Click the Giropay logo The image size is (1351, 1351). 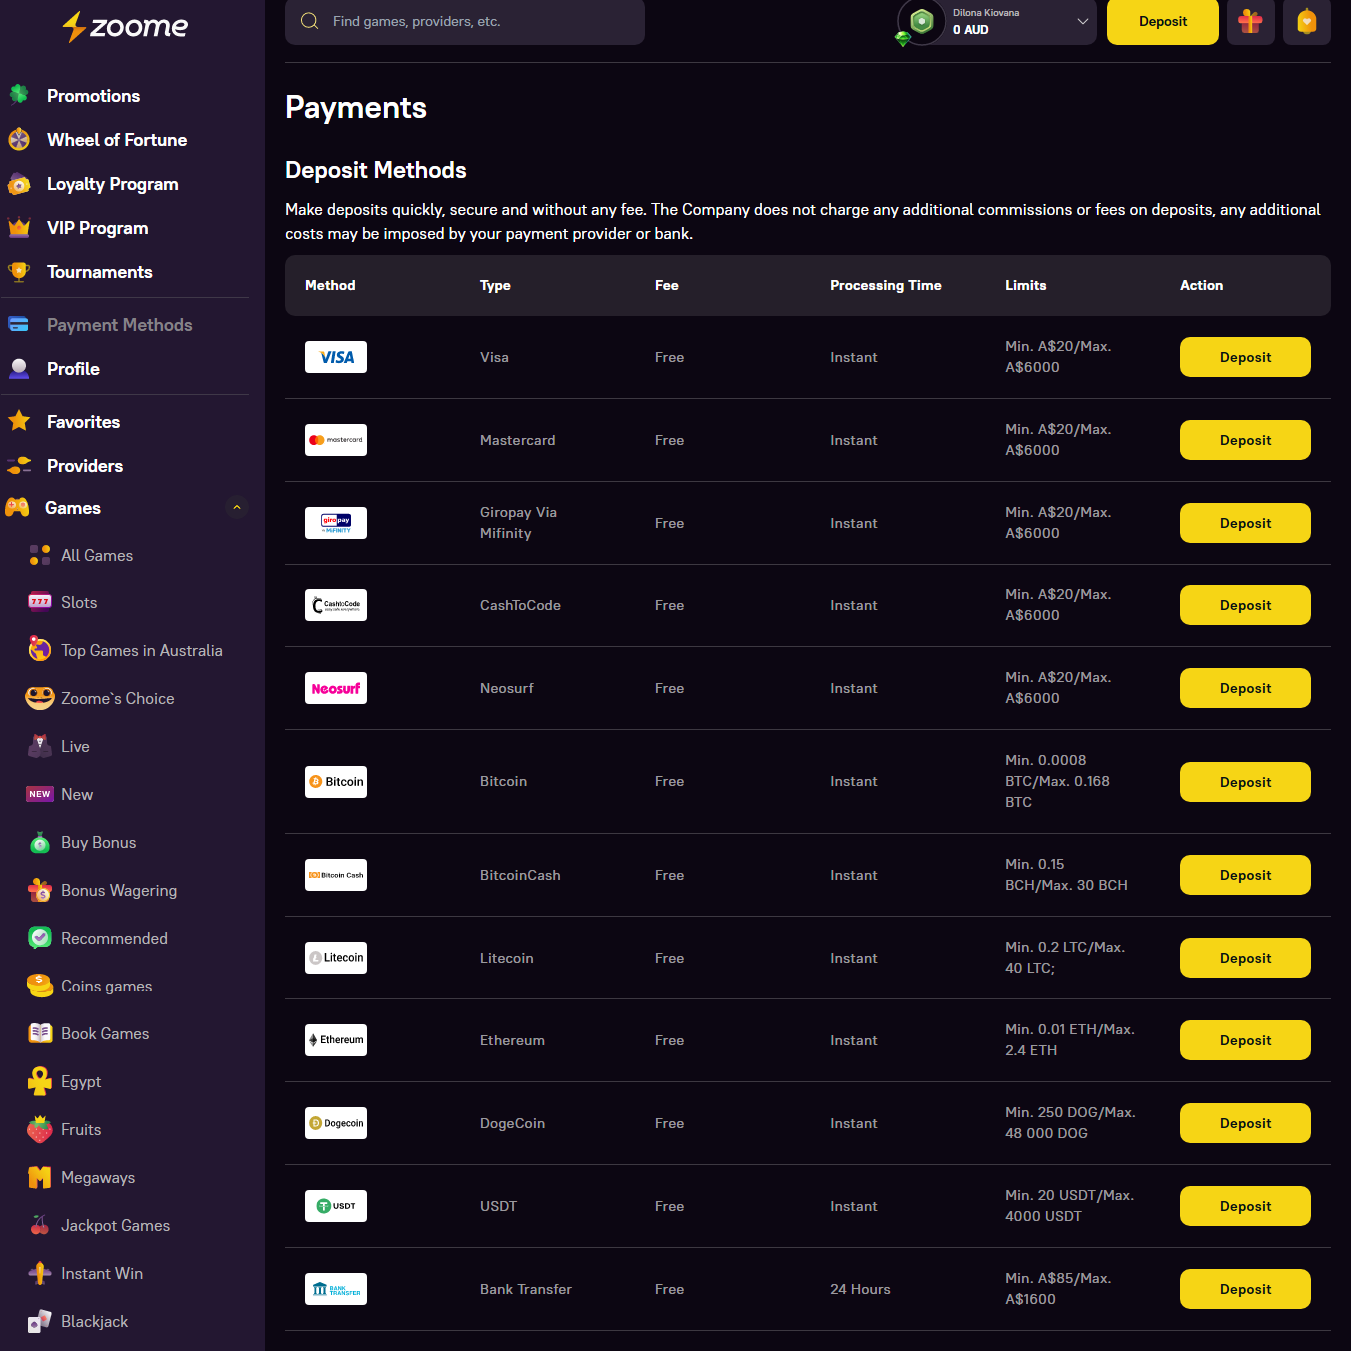tap(336, 523)
